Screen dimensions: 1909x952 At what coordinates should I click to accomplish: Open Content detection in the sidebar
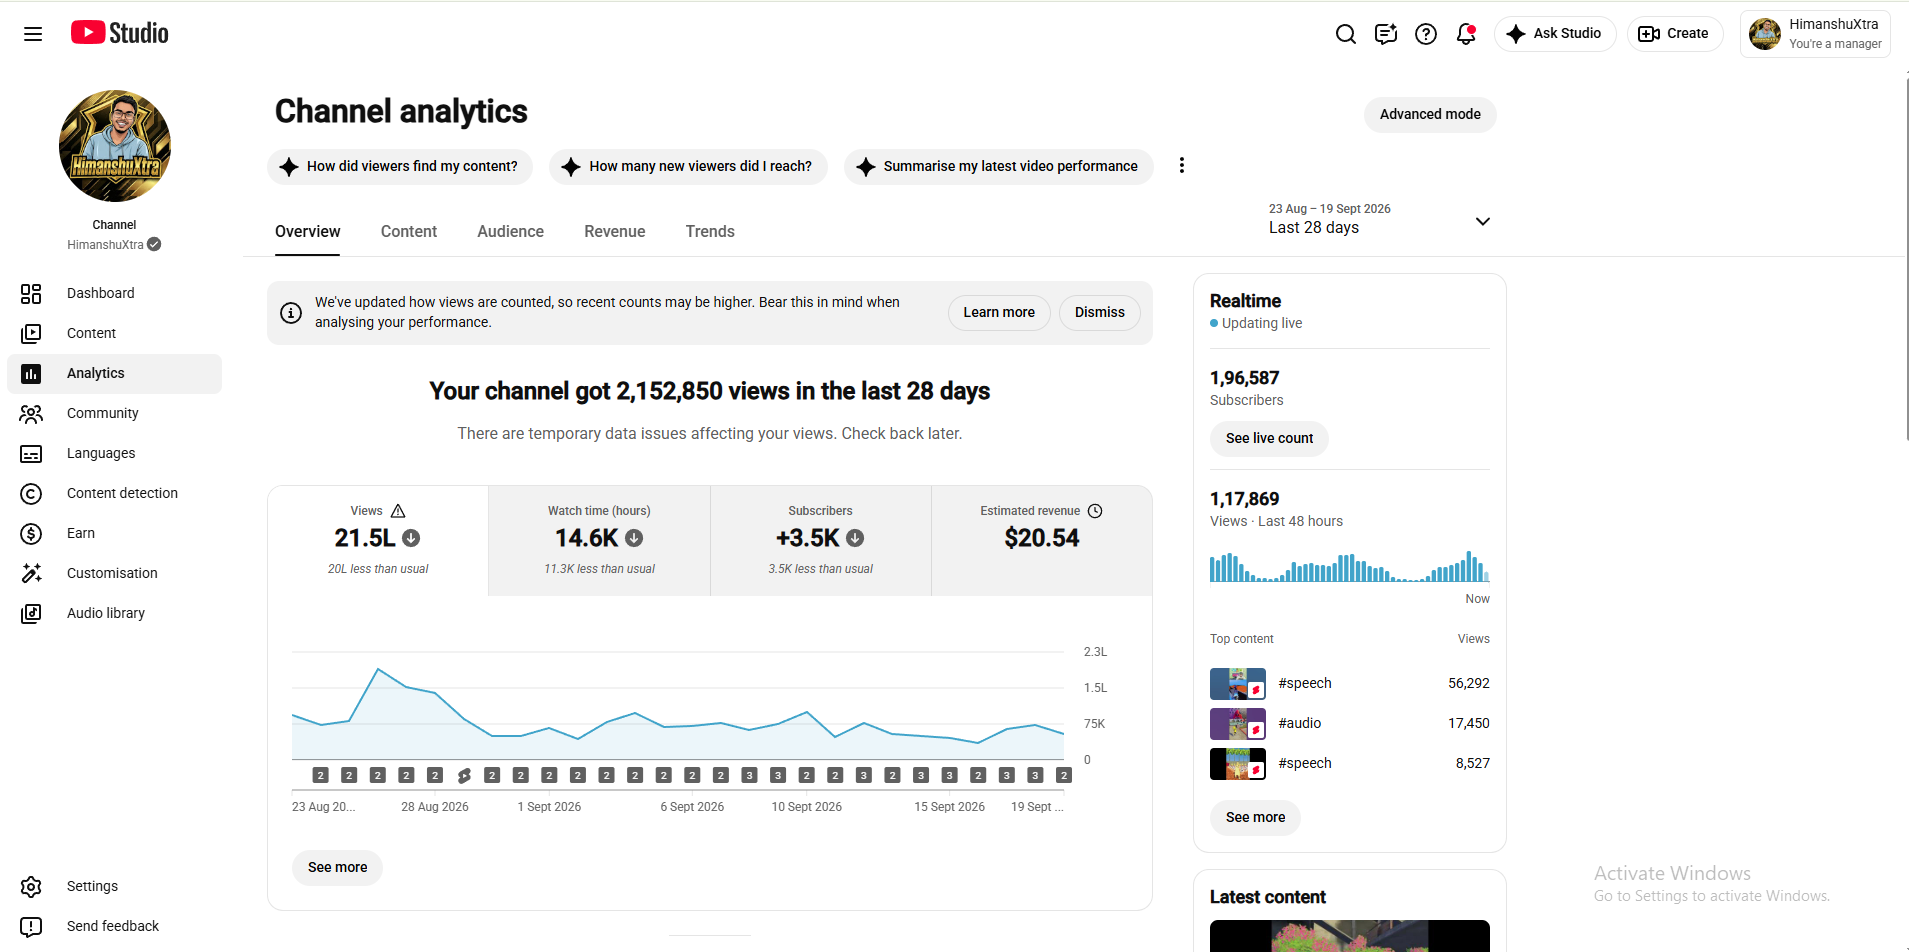(114, 493)
